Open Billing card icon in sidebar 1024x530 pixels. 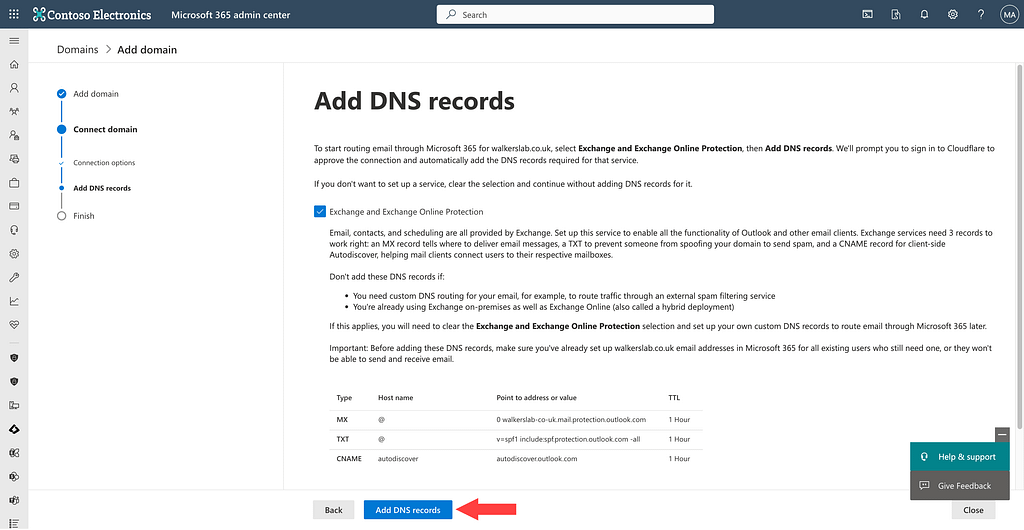pos(14,206)
